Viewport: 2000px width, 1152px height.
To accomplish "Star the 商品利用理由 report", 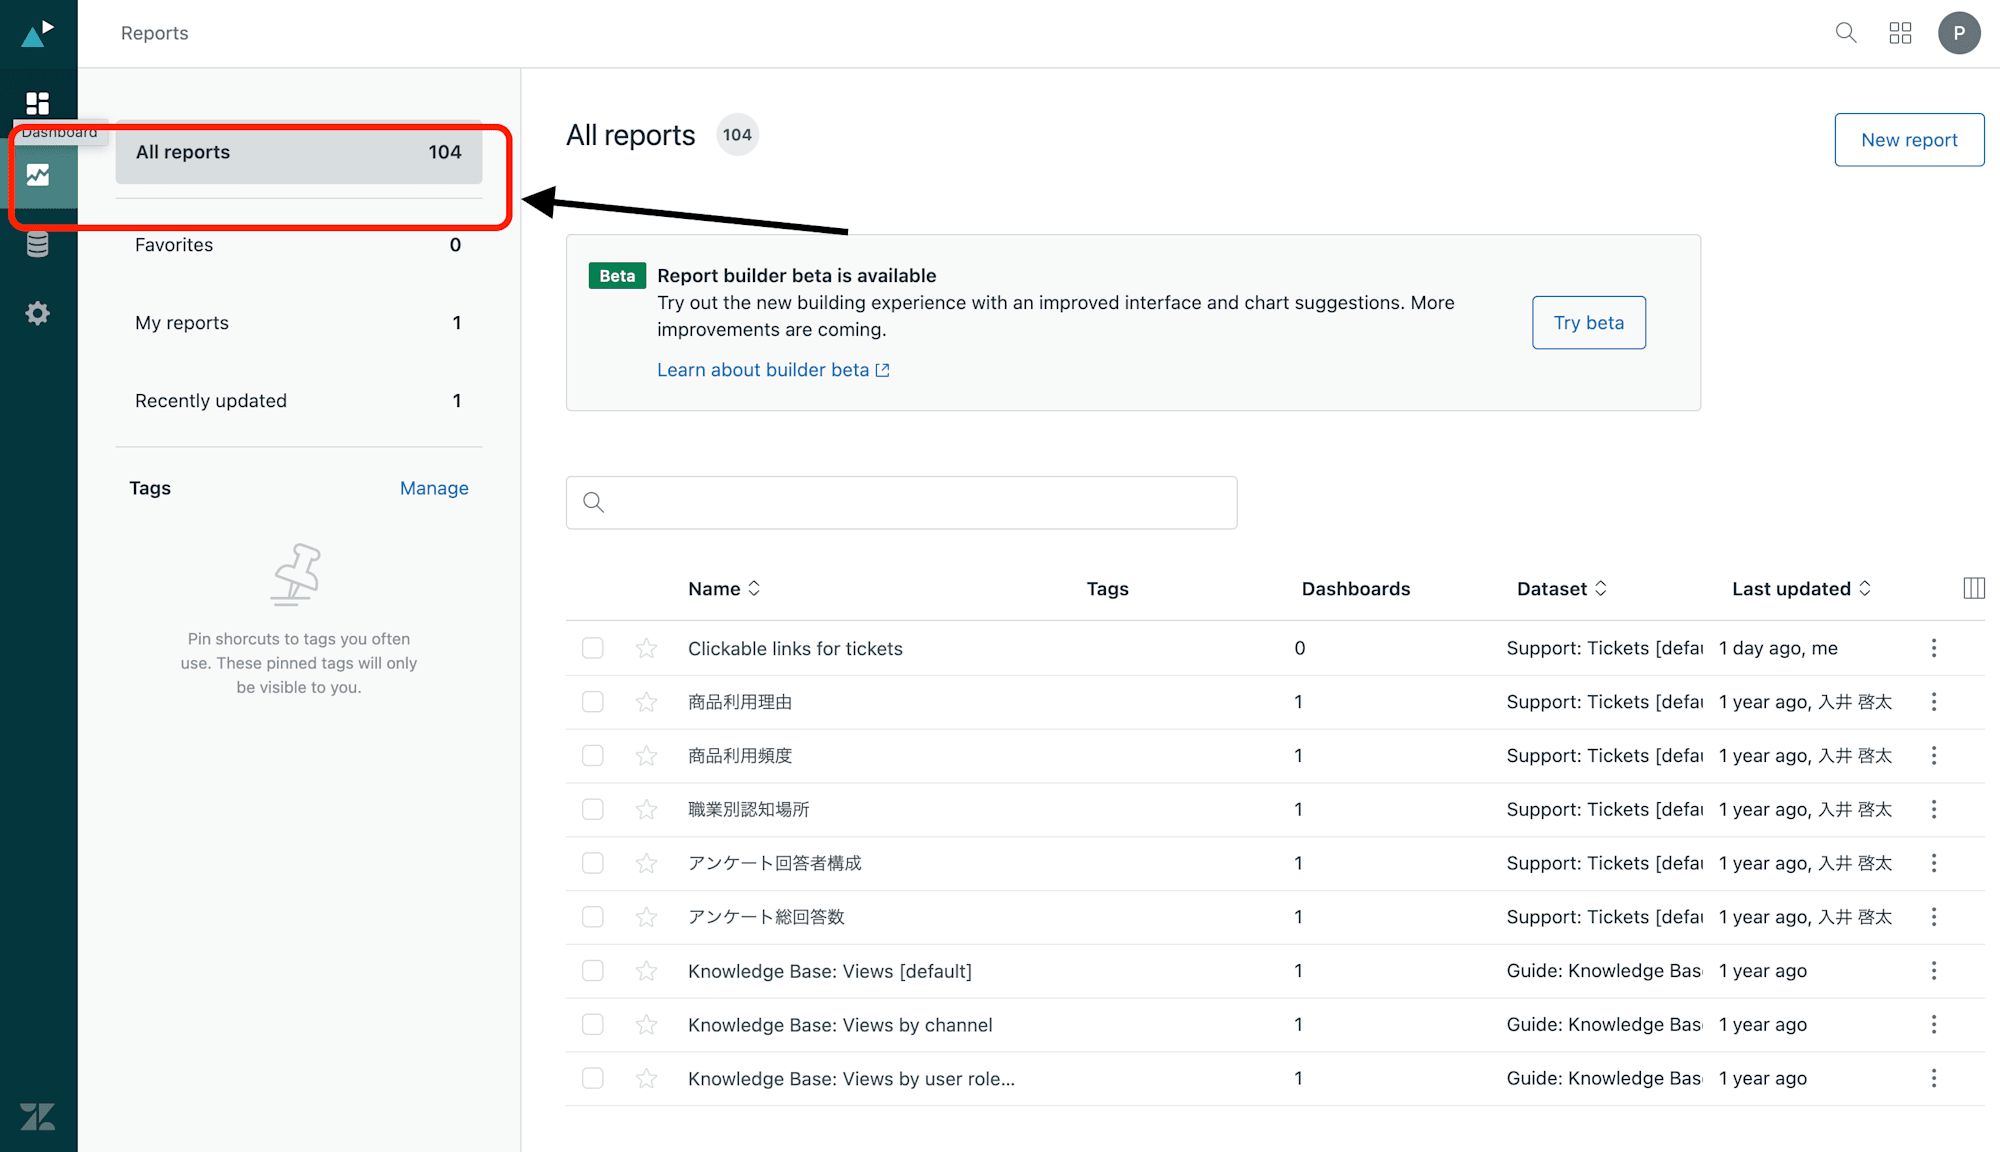I will click(646, 702).
